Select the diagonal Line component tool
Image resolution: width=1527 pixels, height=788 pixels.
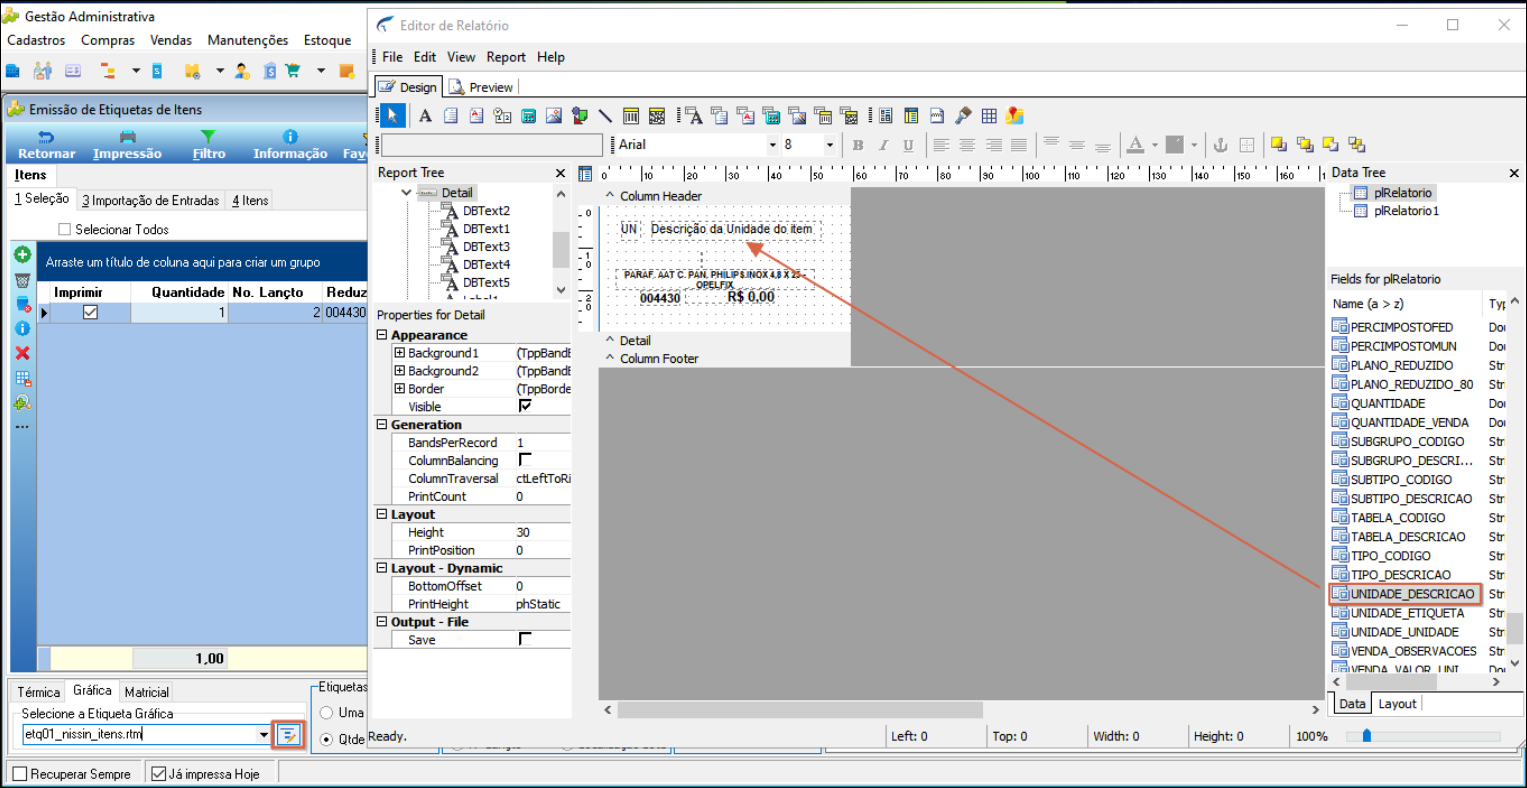tap(605, 116)
